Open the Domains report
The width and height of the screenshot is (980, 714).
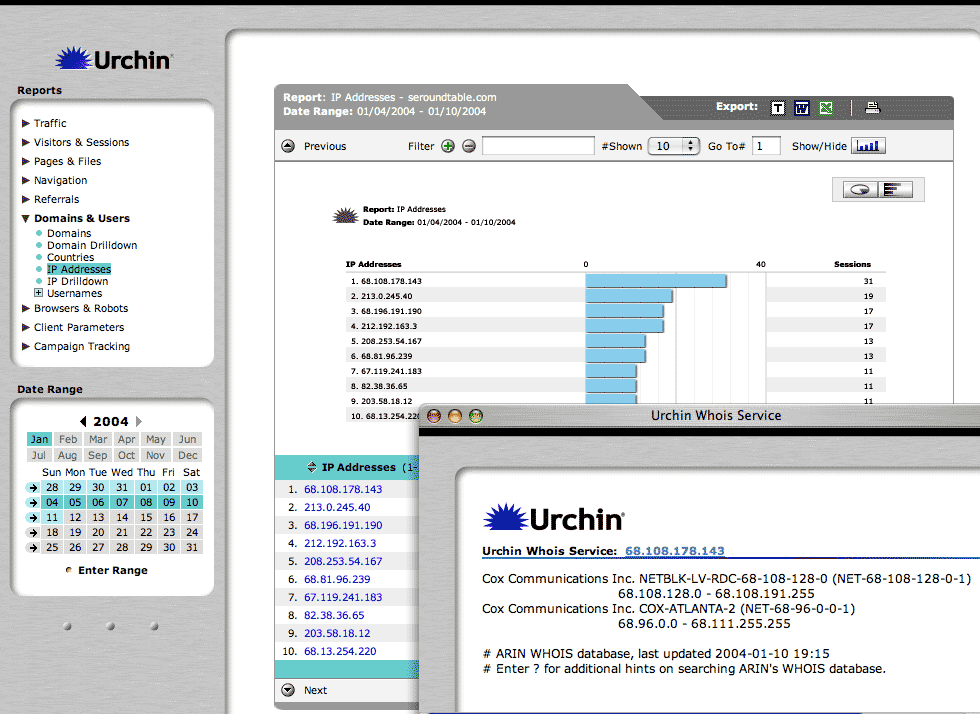pos(69,233)
